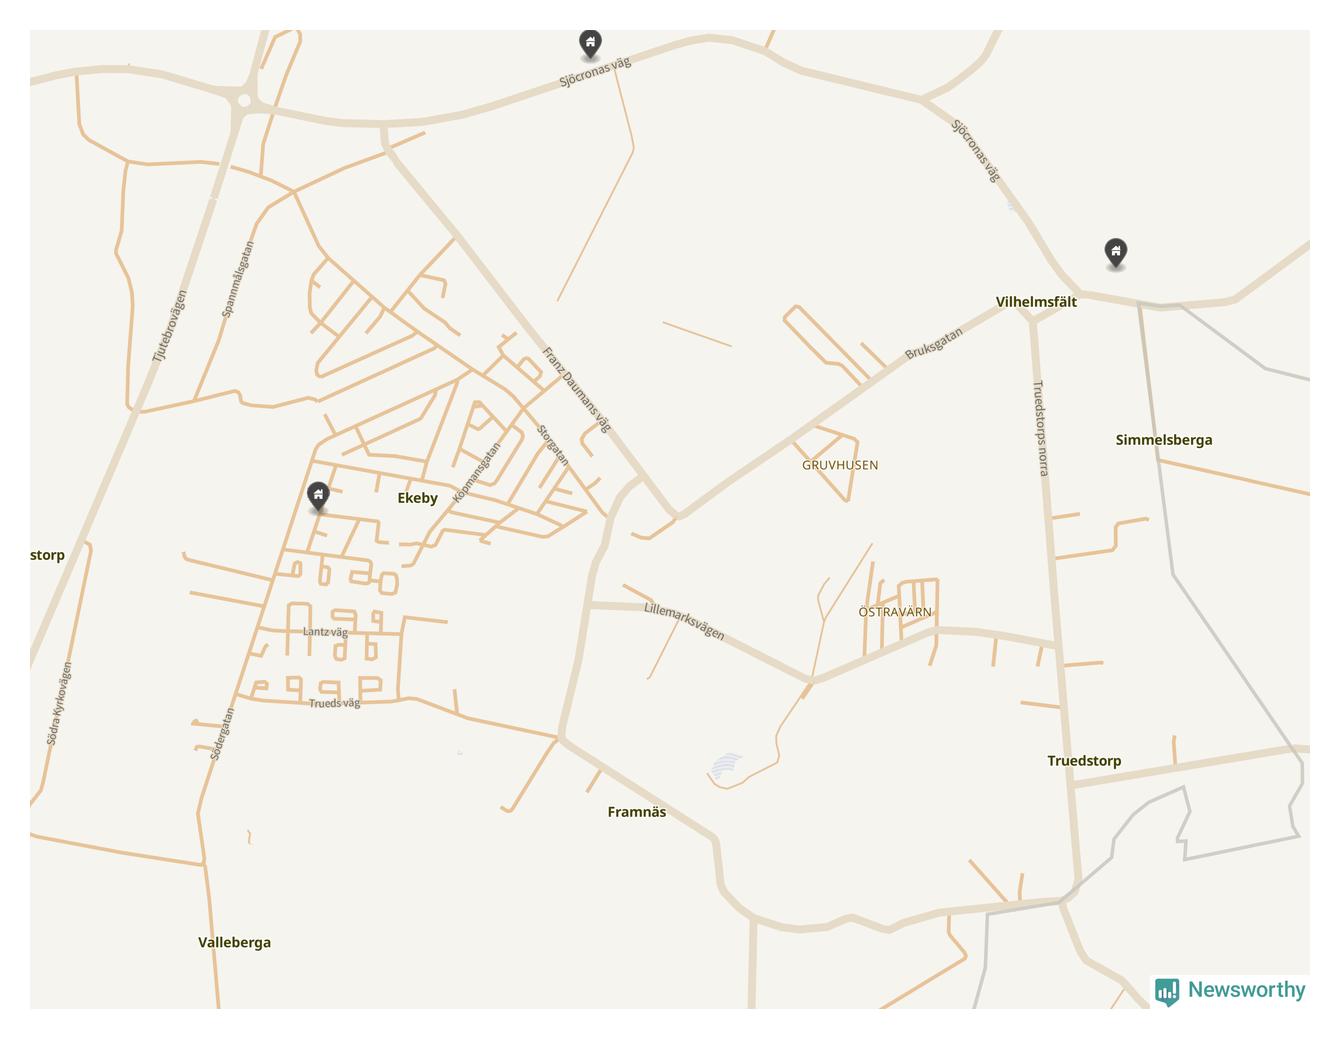Viewport: 1340px width, 1039px height.
Task: Select the Simmelsberga label
Action: click(1163, 440)
